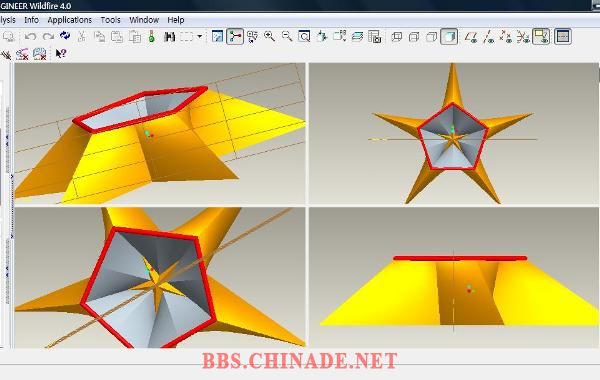Click the Undo arrow
This screenshot has width=600, height=380.
point(30,37)
